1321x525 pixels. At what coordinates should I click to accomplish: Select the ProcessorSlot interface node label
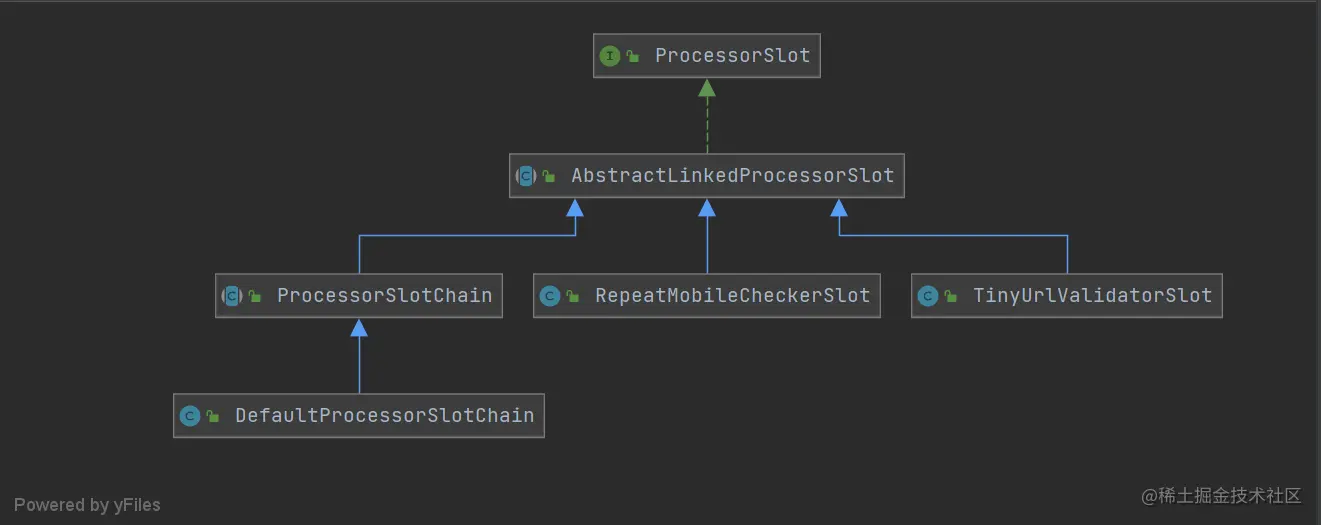point(732,56)
